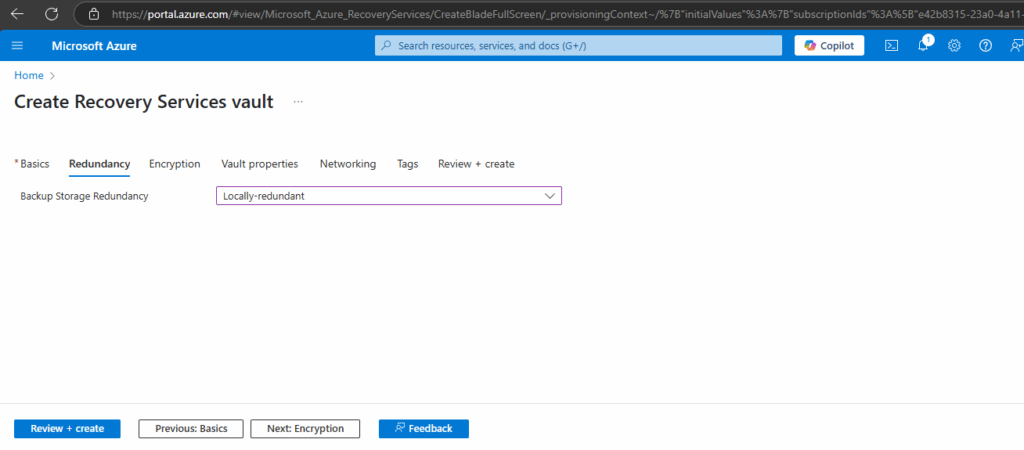
Task: Open the Vault properties tab
Action: 259,164
